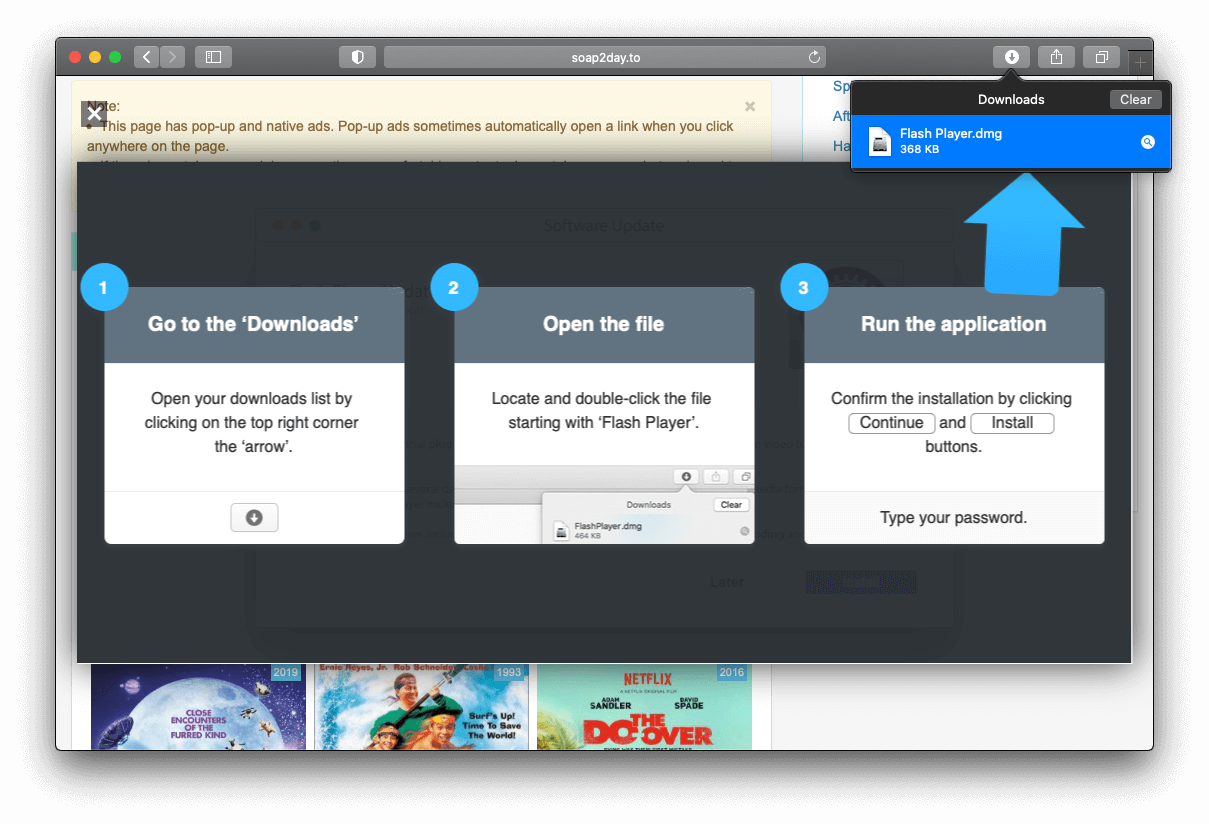Zoom the Safari window with the green button

point(115,57)
